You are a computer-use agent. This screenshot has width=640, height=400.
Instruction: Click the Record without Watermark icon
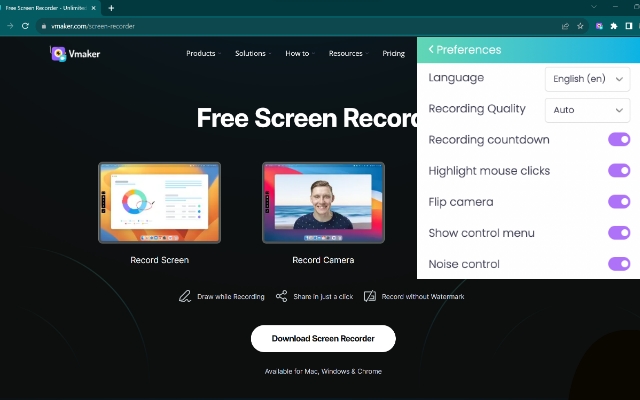click(370, 297)
